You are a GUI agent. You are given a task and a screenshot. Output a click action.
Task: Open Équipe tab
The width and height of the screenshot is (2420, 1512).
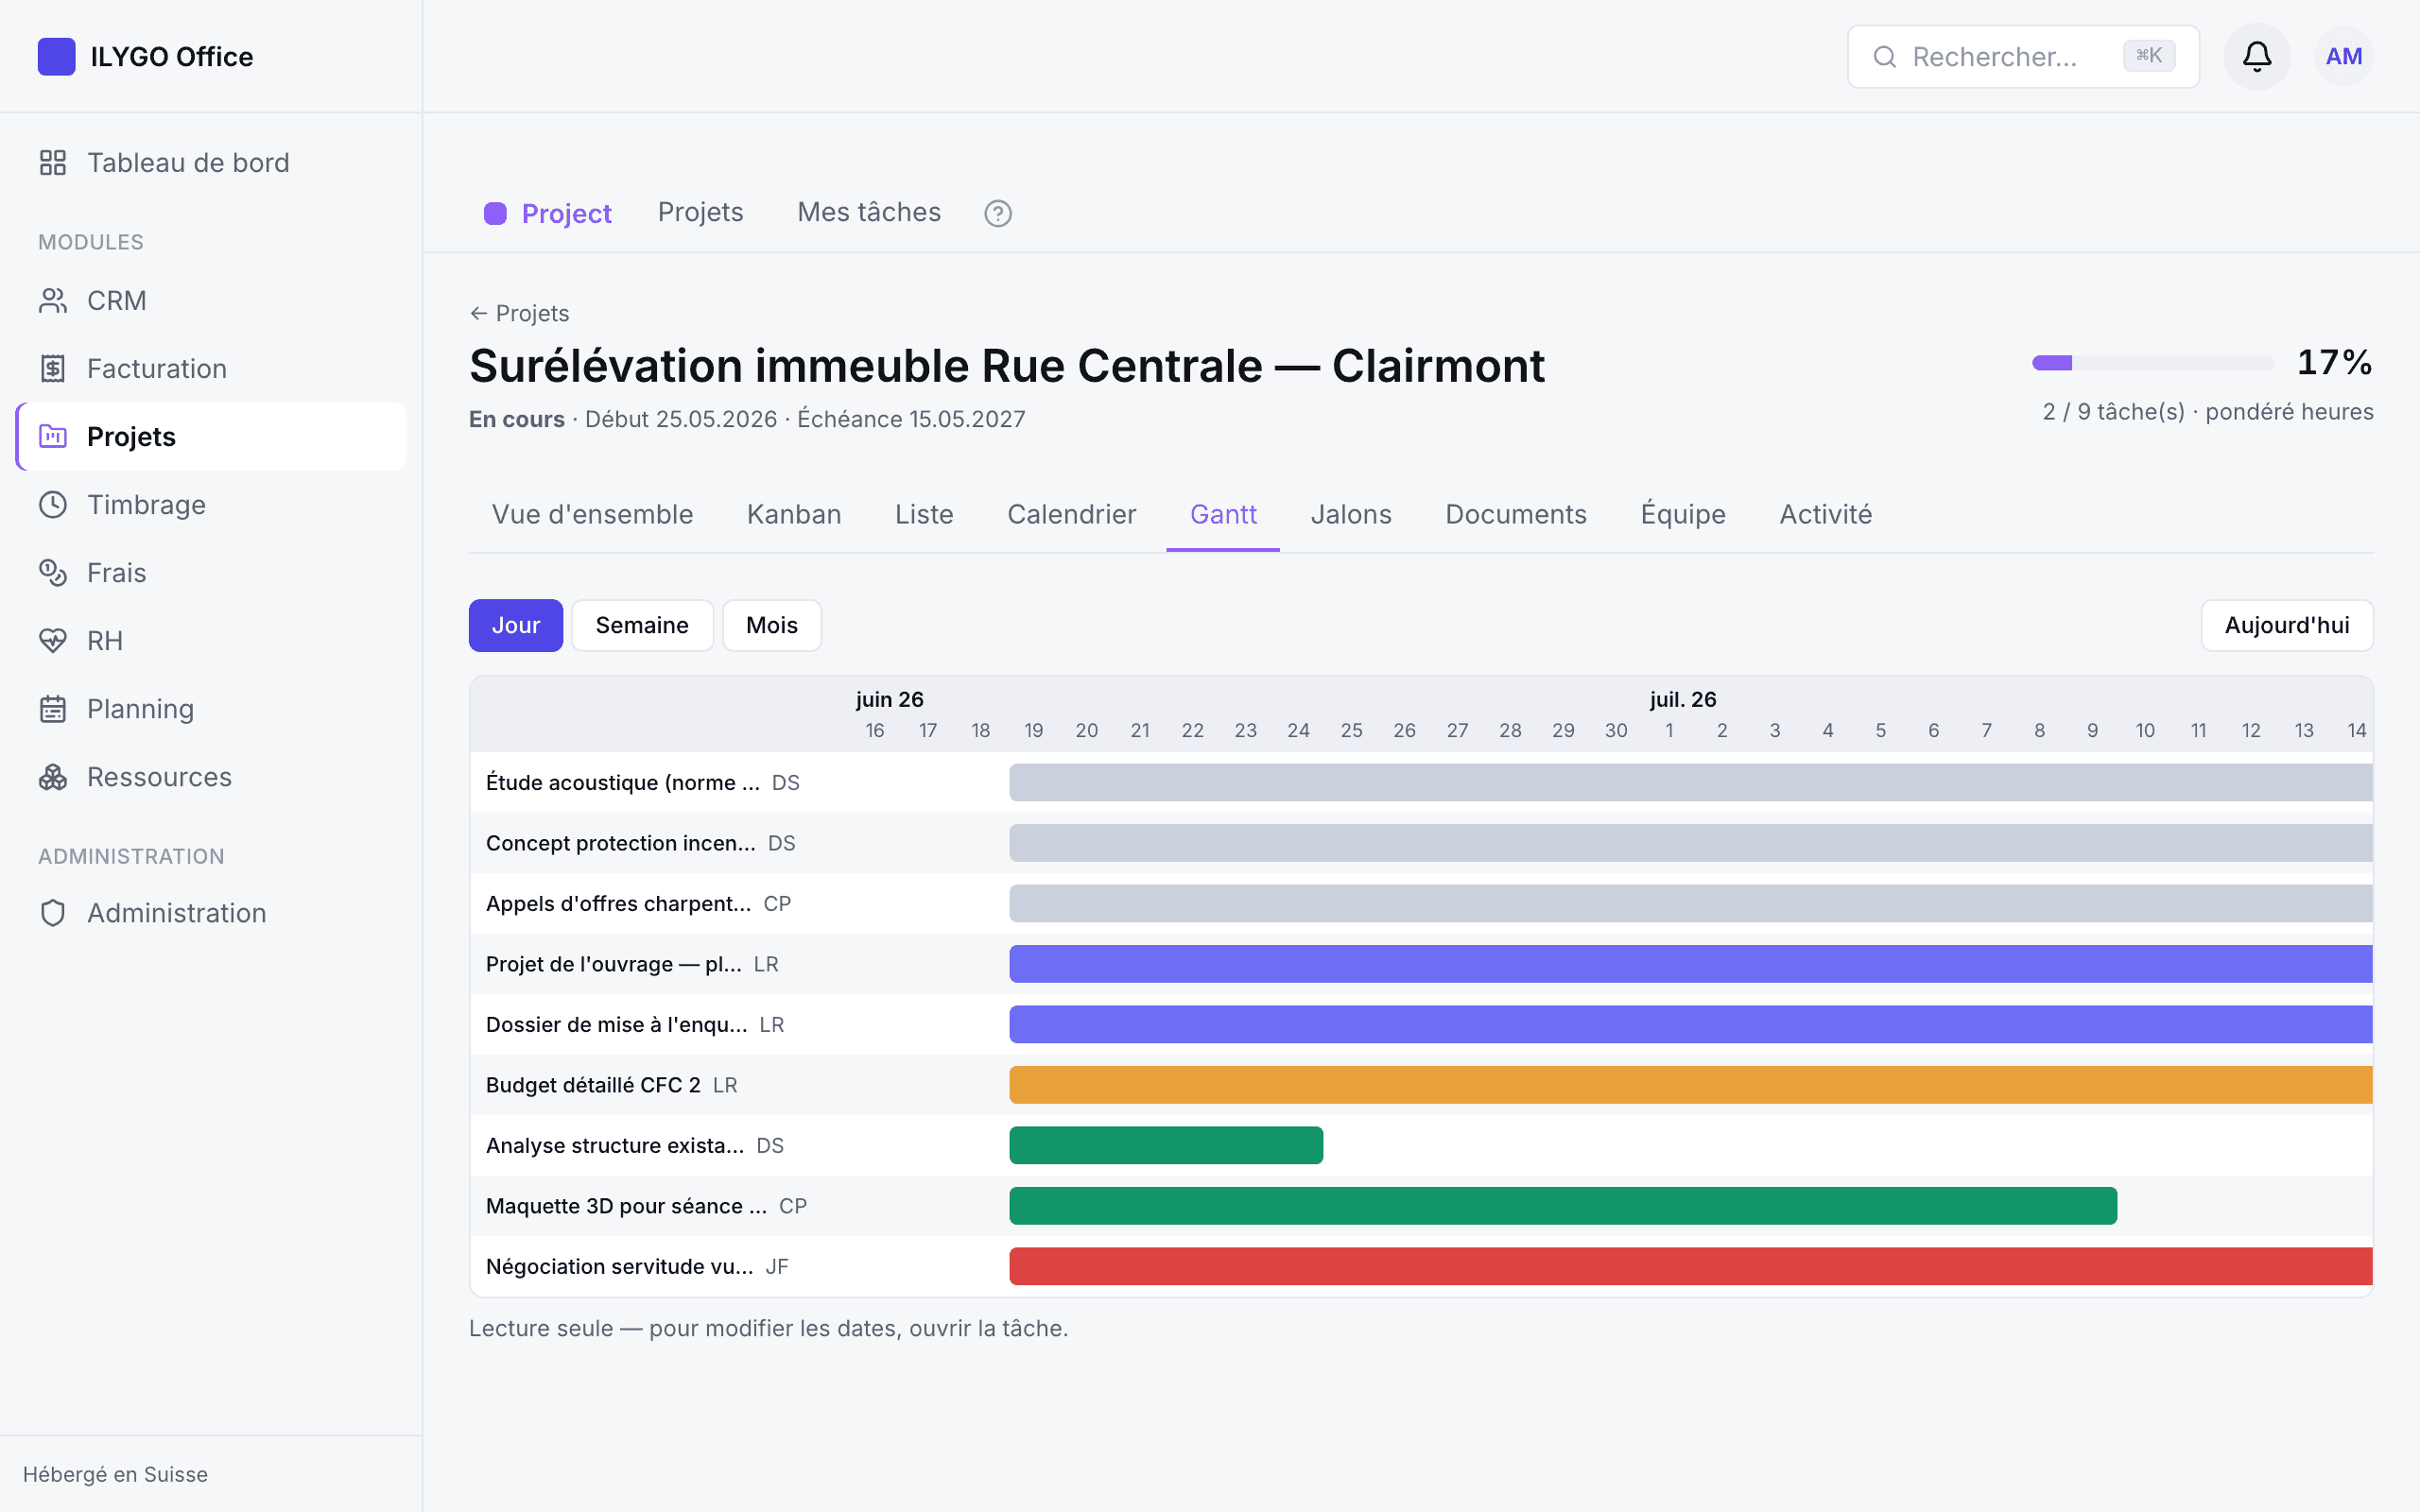(x=1683, y=514)
